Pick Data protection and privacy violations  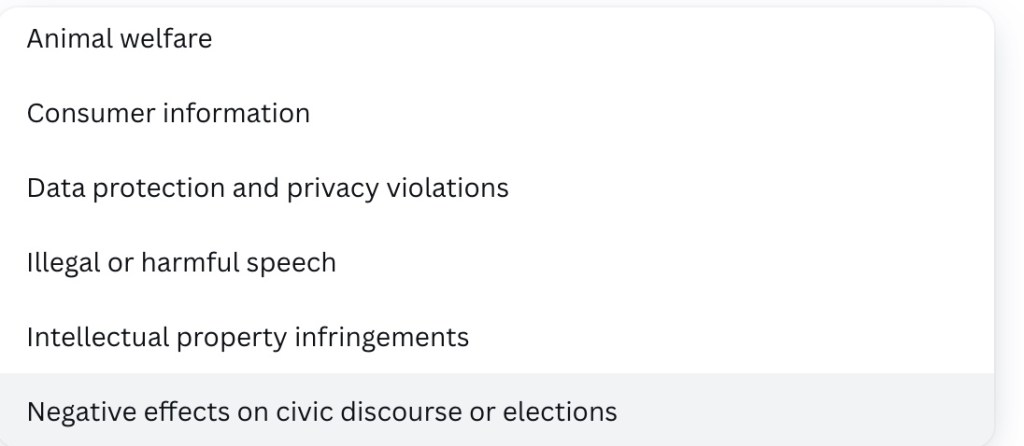268,188
